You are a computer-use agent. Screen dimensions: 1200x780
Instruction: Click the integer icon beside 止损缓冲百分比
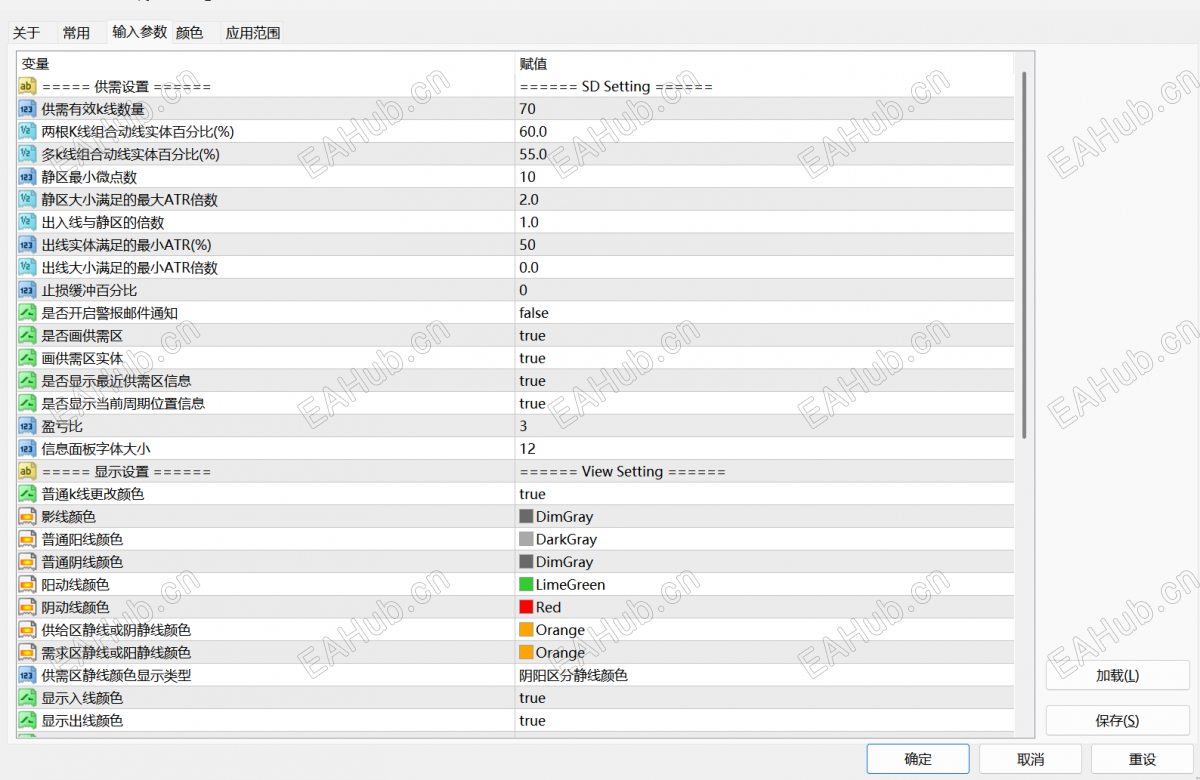coord(27,290)
